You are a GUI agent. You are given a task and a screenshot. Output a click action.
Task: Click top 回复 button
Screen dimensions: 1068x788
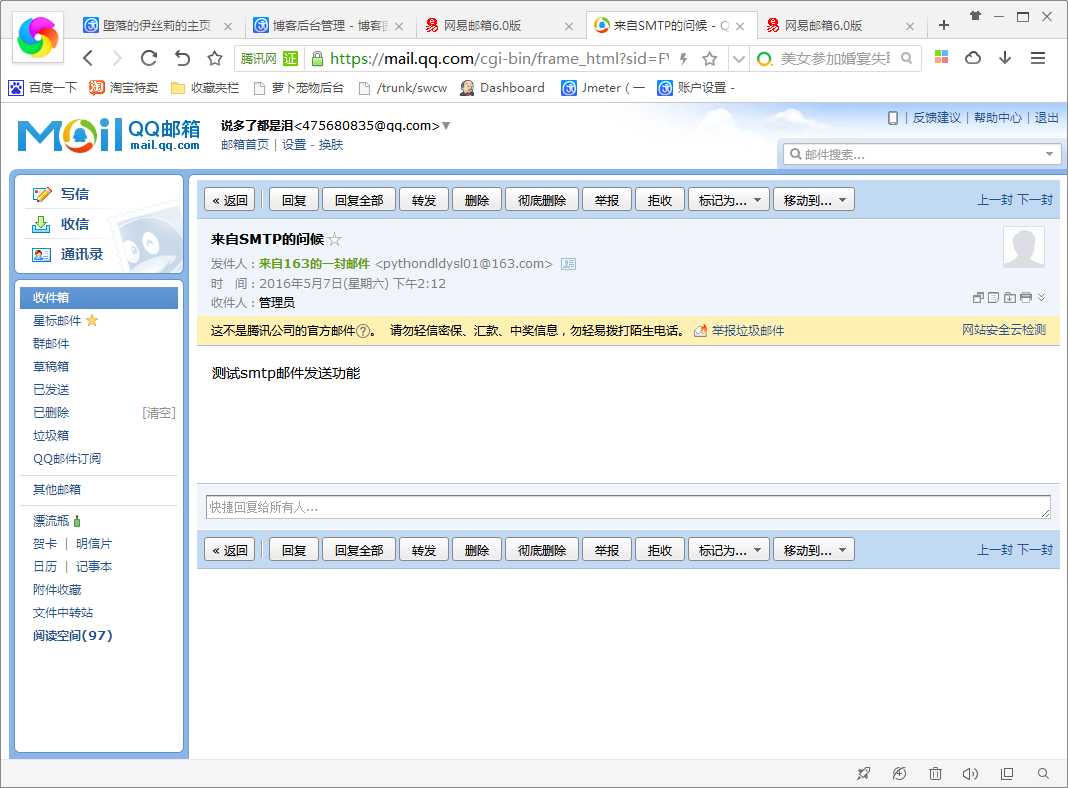[294, 200]
